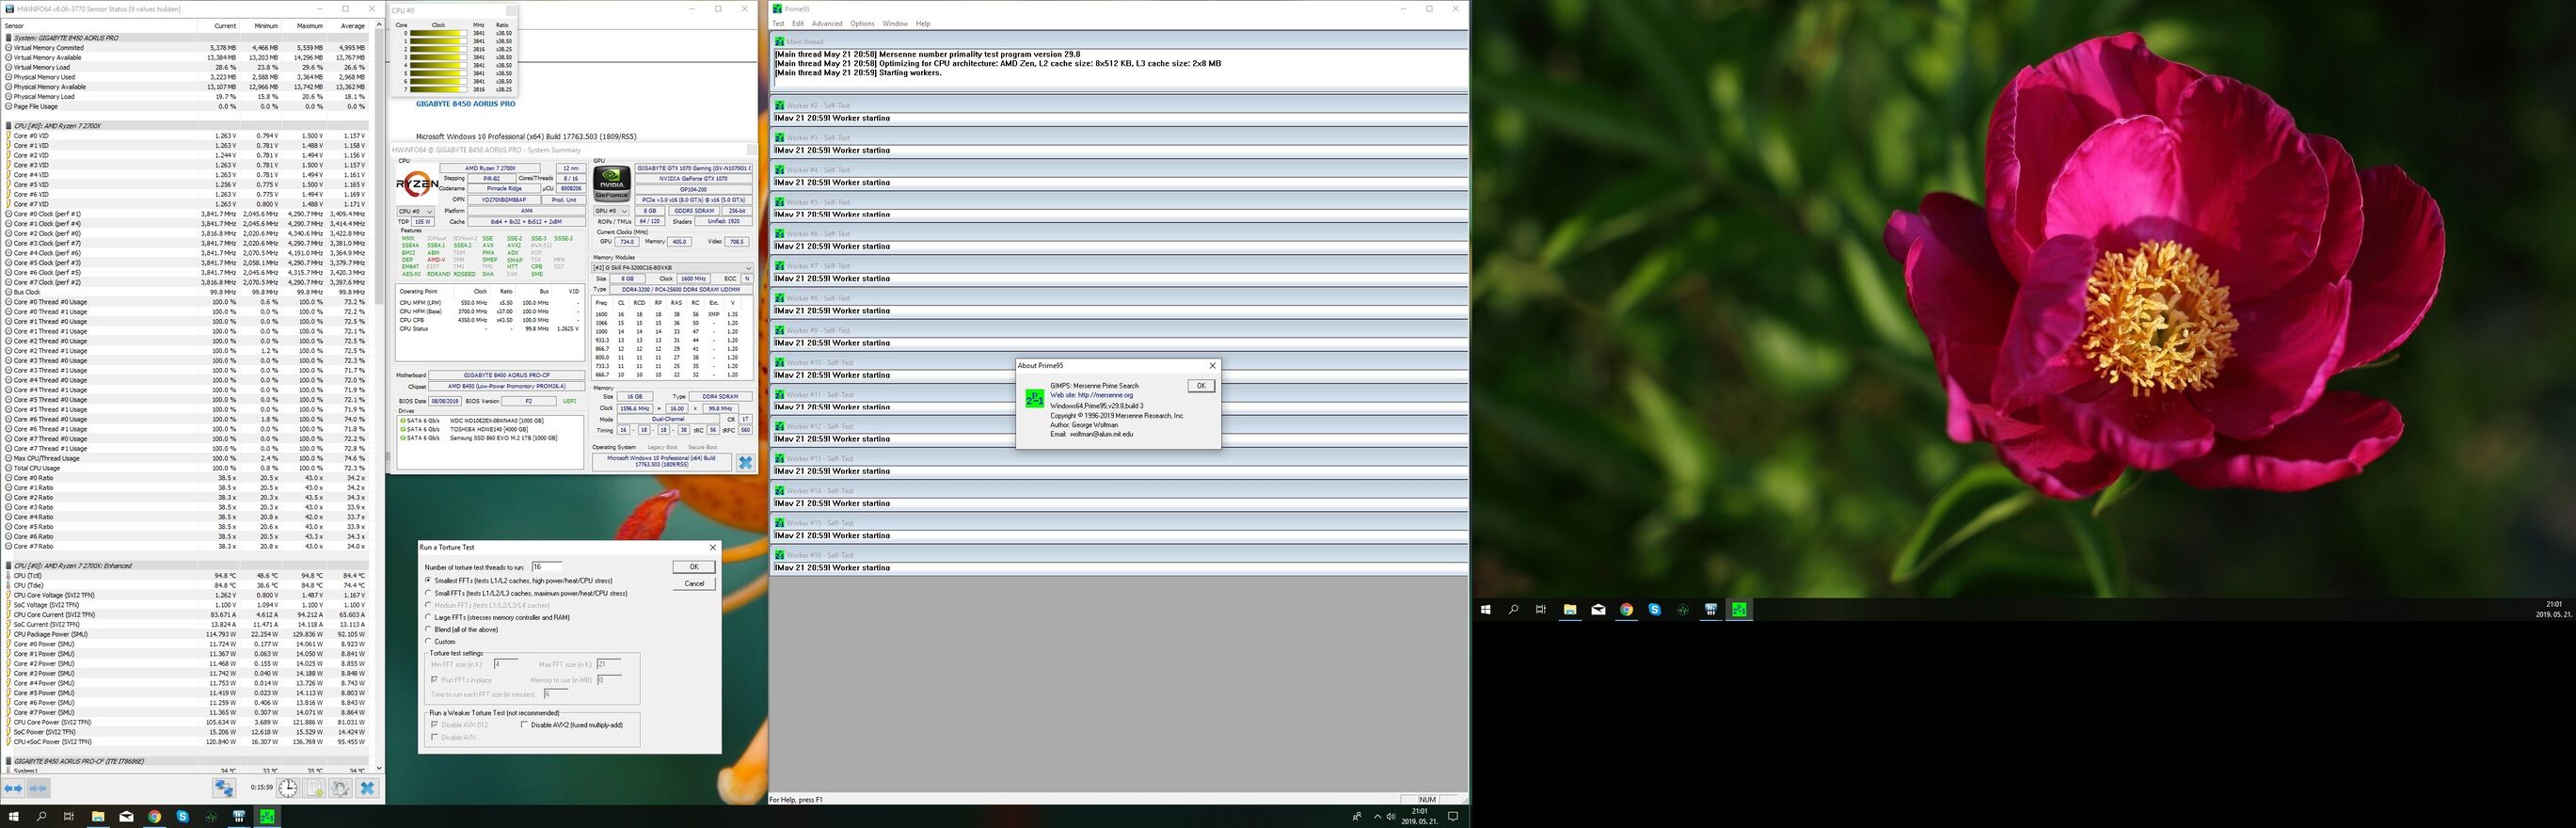Open Prime95 Edit menu
This screenshot has width=2576, height=828.
(798, 23)
